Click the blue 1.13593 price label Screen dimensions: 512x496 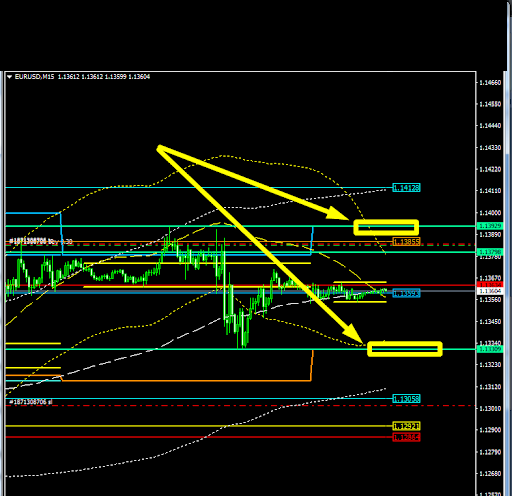[406, 293]
